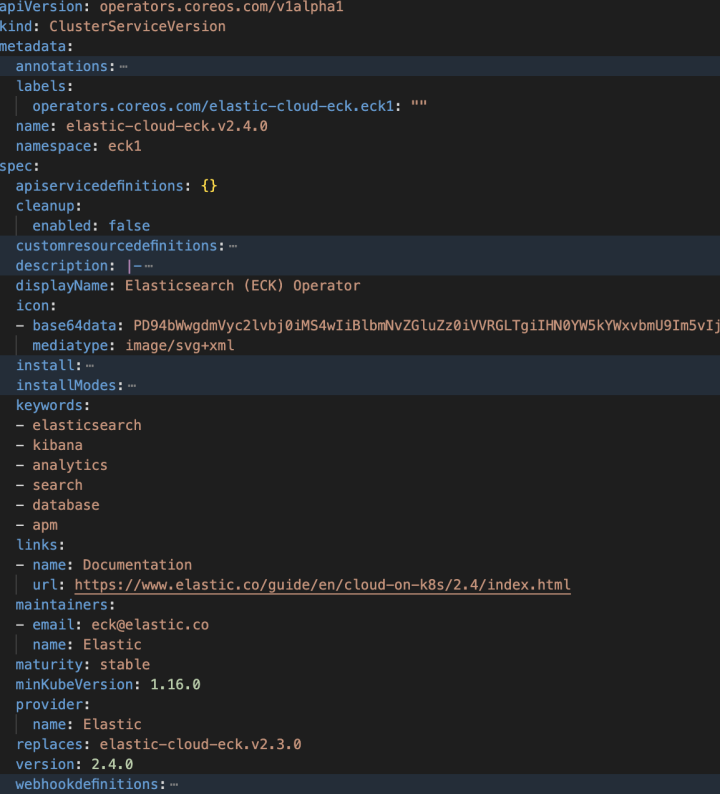Viewport: 720px width, 794px height.
Task: Click the base64data key
Action: 74,326
